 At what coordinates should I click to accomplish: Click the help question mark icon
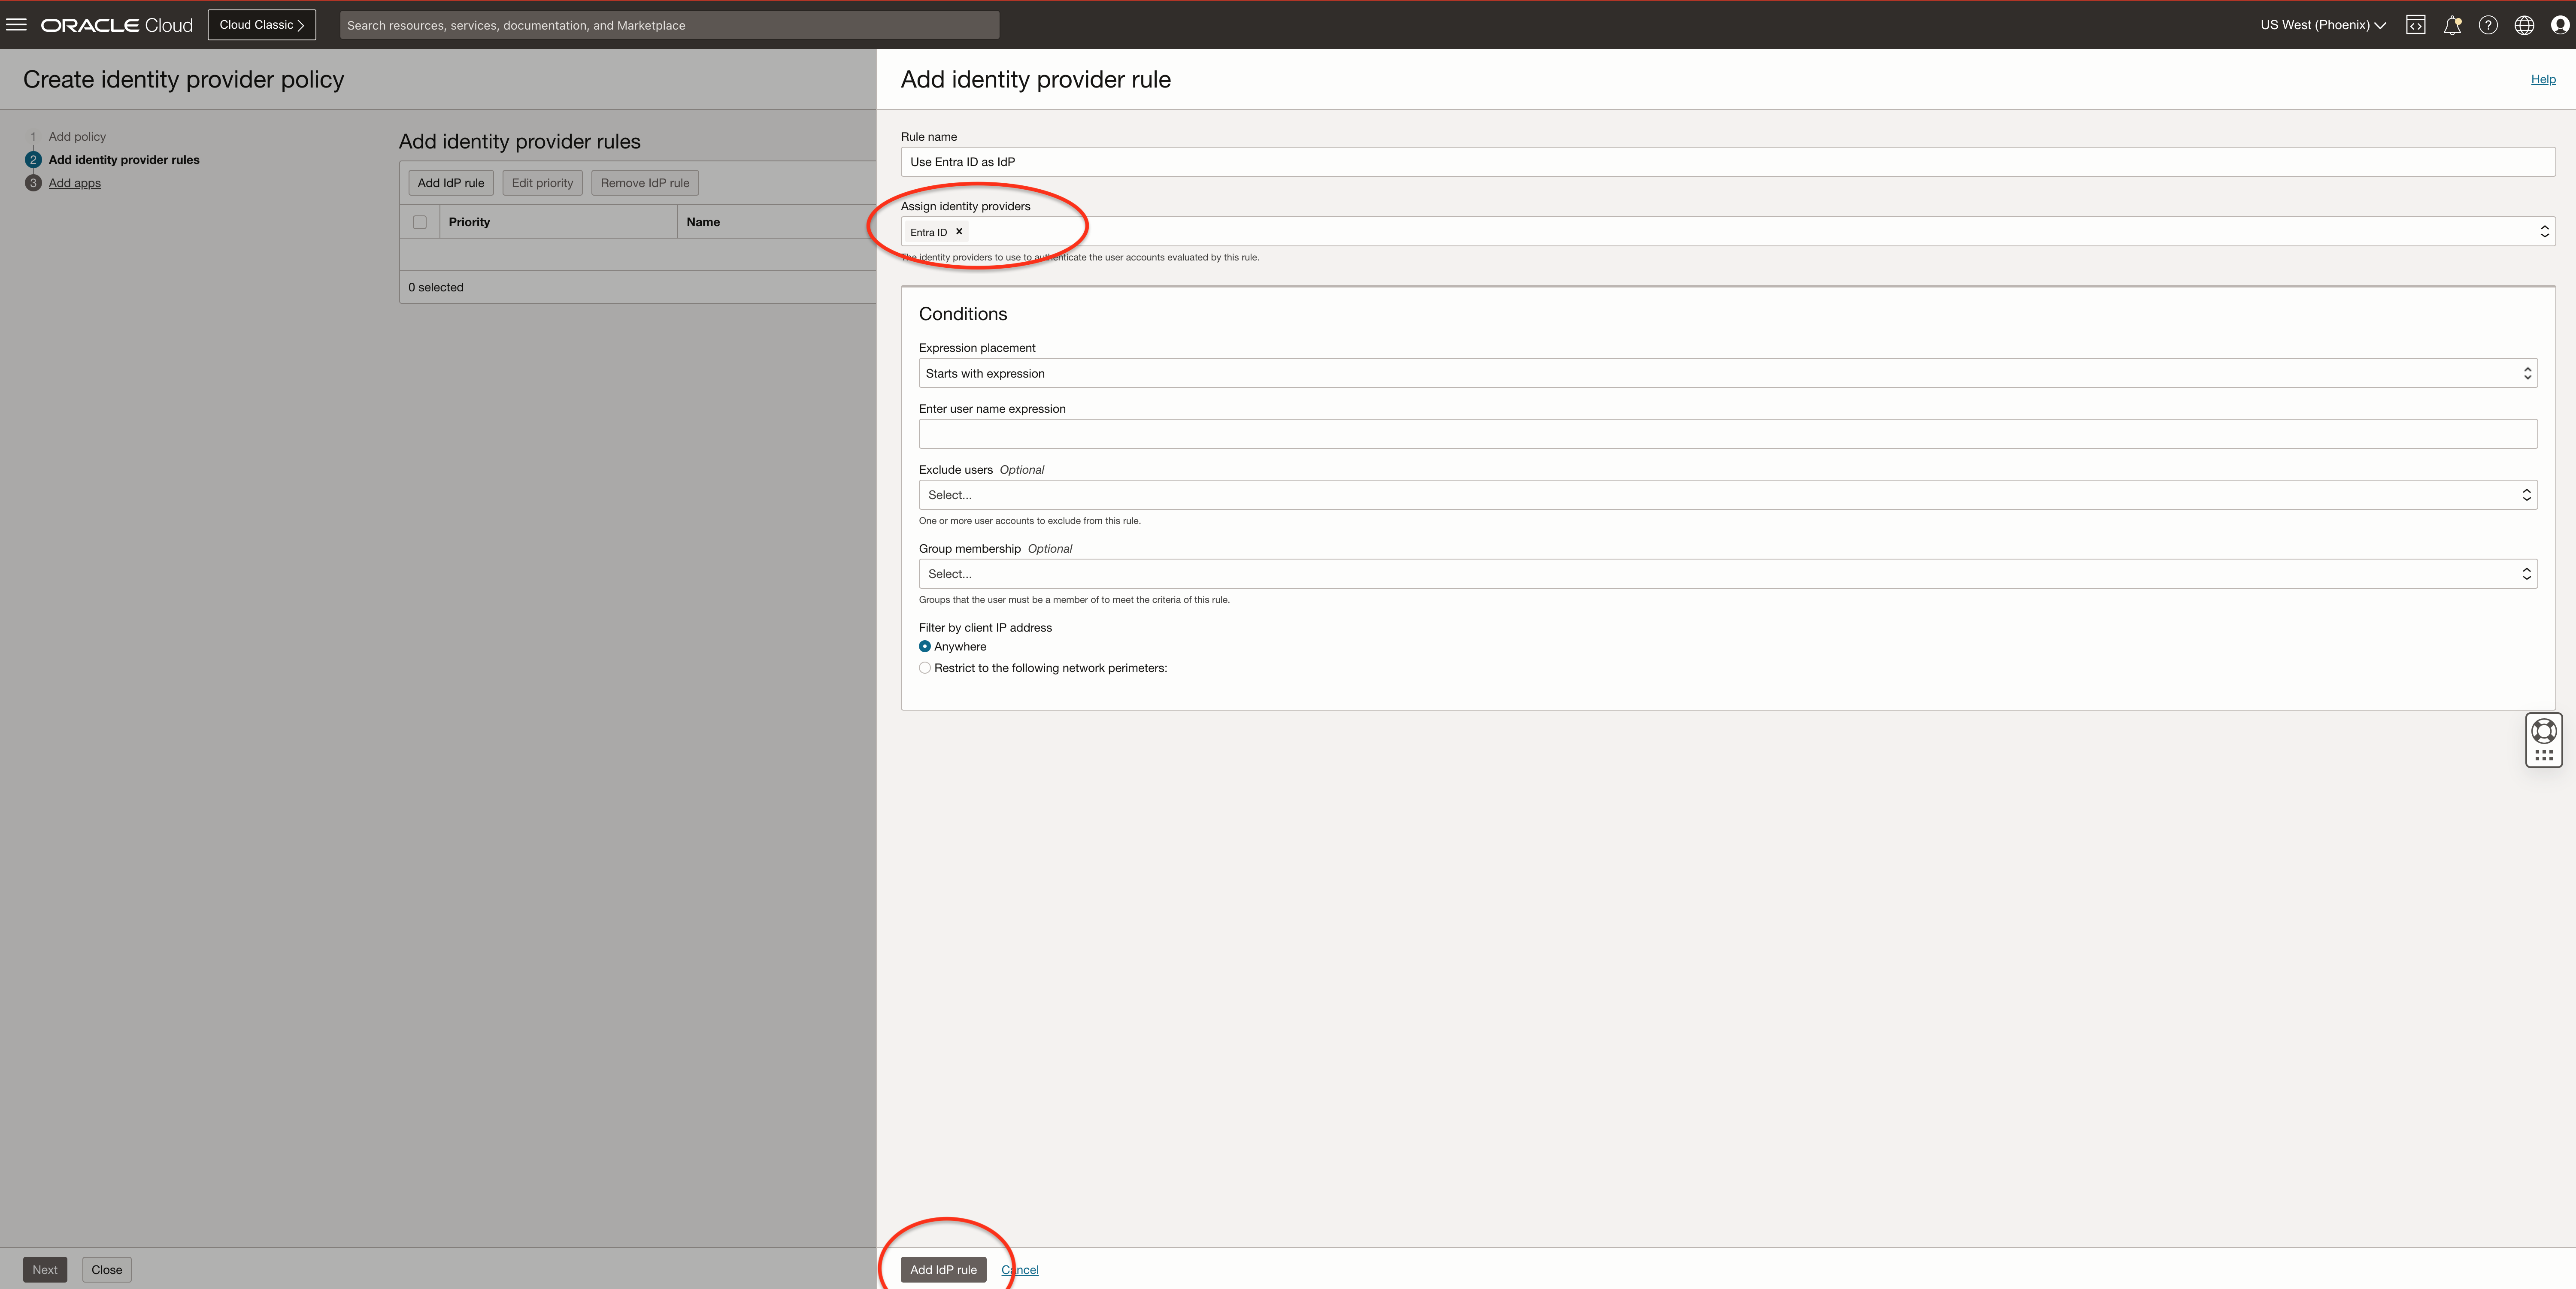tap(2487, 25)
